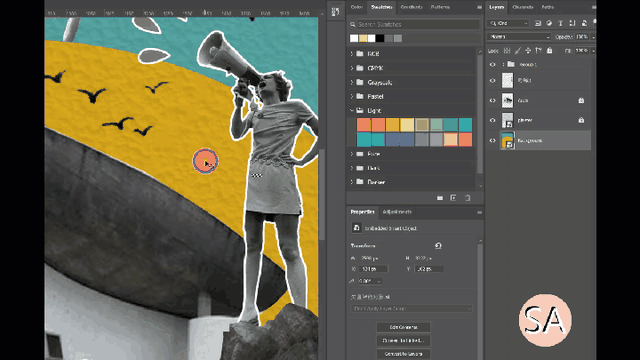Click the delete swatch trash icon
640x360 pixels.
(468, 198)
